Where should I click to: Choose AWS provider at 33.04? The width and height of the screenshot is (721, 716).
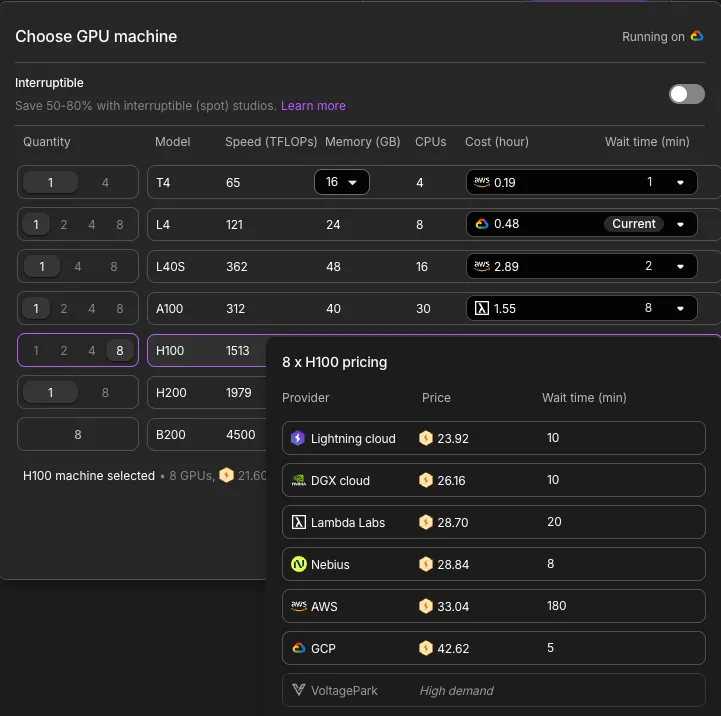tap(493, 606)
